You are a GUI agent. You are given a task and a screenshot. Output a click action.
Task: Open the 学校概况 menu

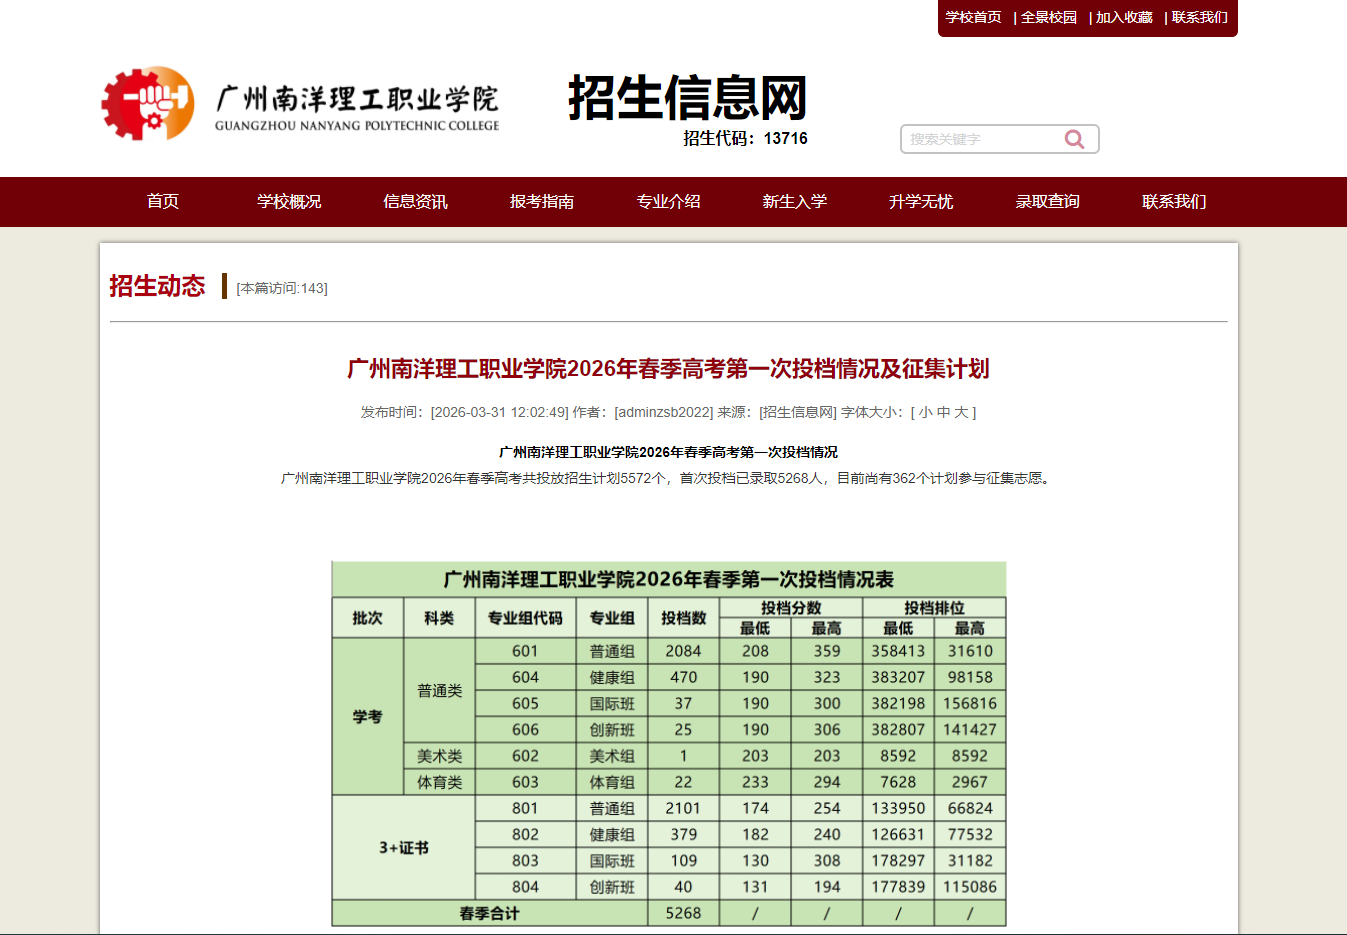(288, 201)
